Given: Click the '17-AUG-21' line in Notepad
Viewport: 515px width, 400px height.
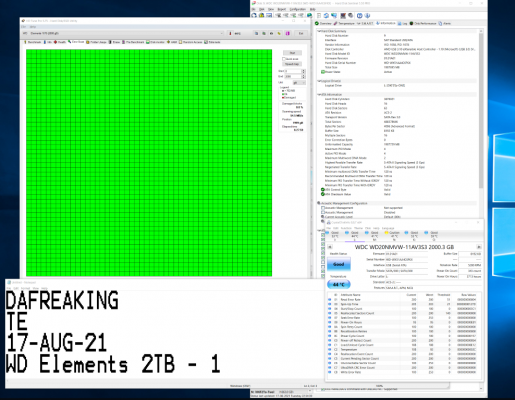Looking at the screenshot, I should pos(56,342).
